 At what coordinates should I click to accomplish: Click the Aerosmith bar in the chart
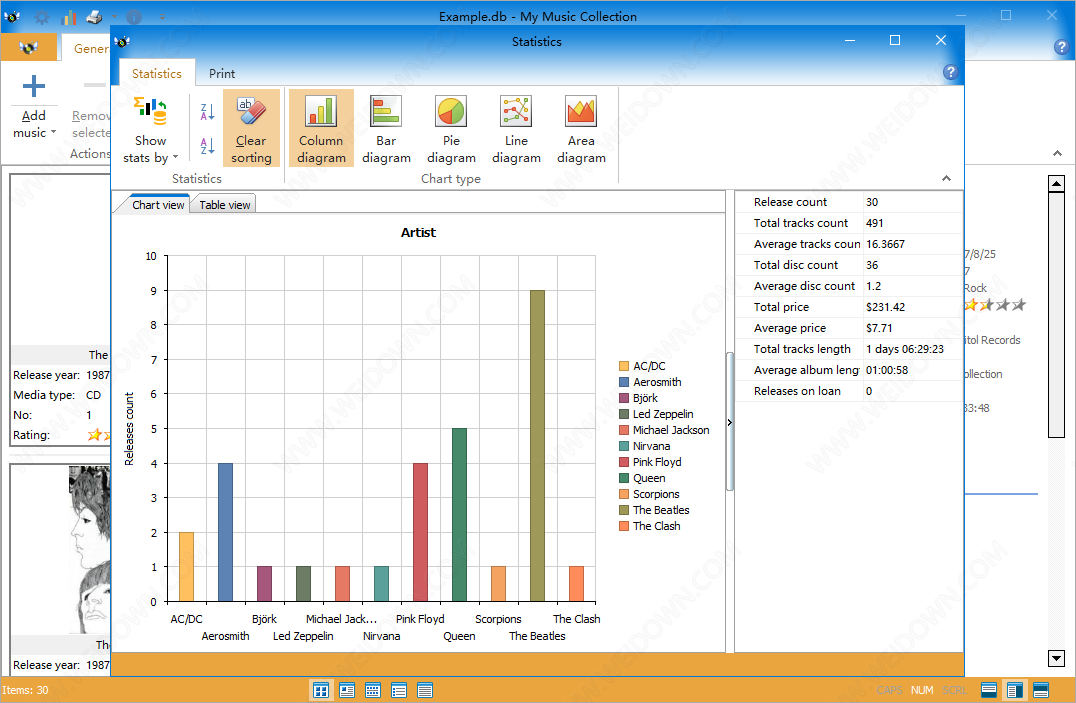click(x=225, y=532)
